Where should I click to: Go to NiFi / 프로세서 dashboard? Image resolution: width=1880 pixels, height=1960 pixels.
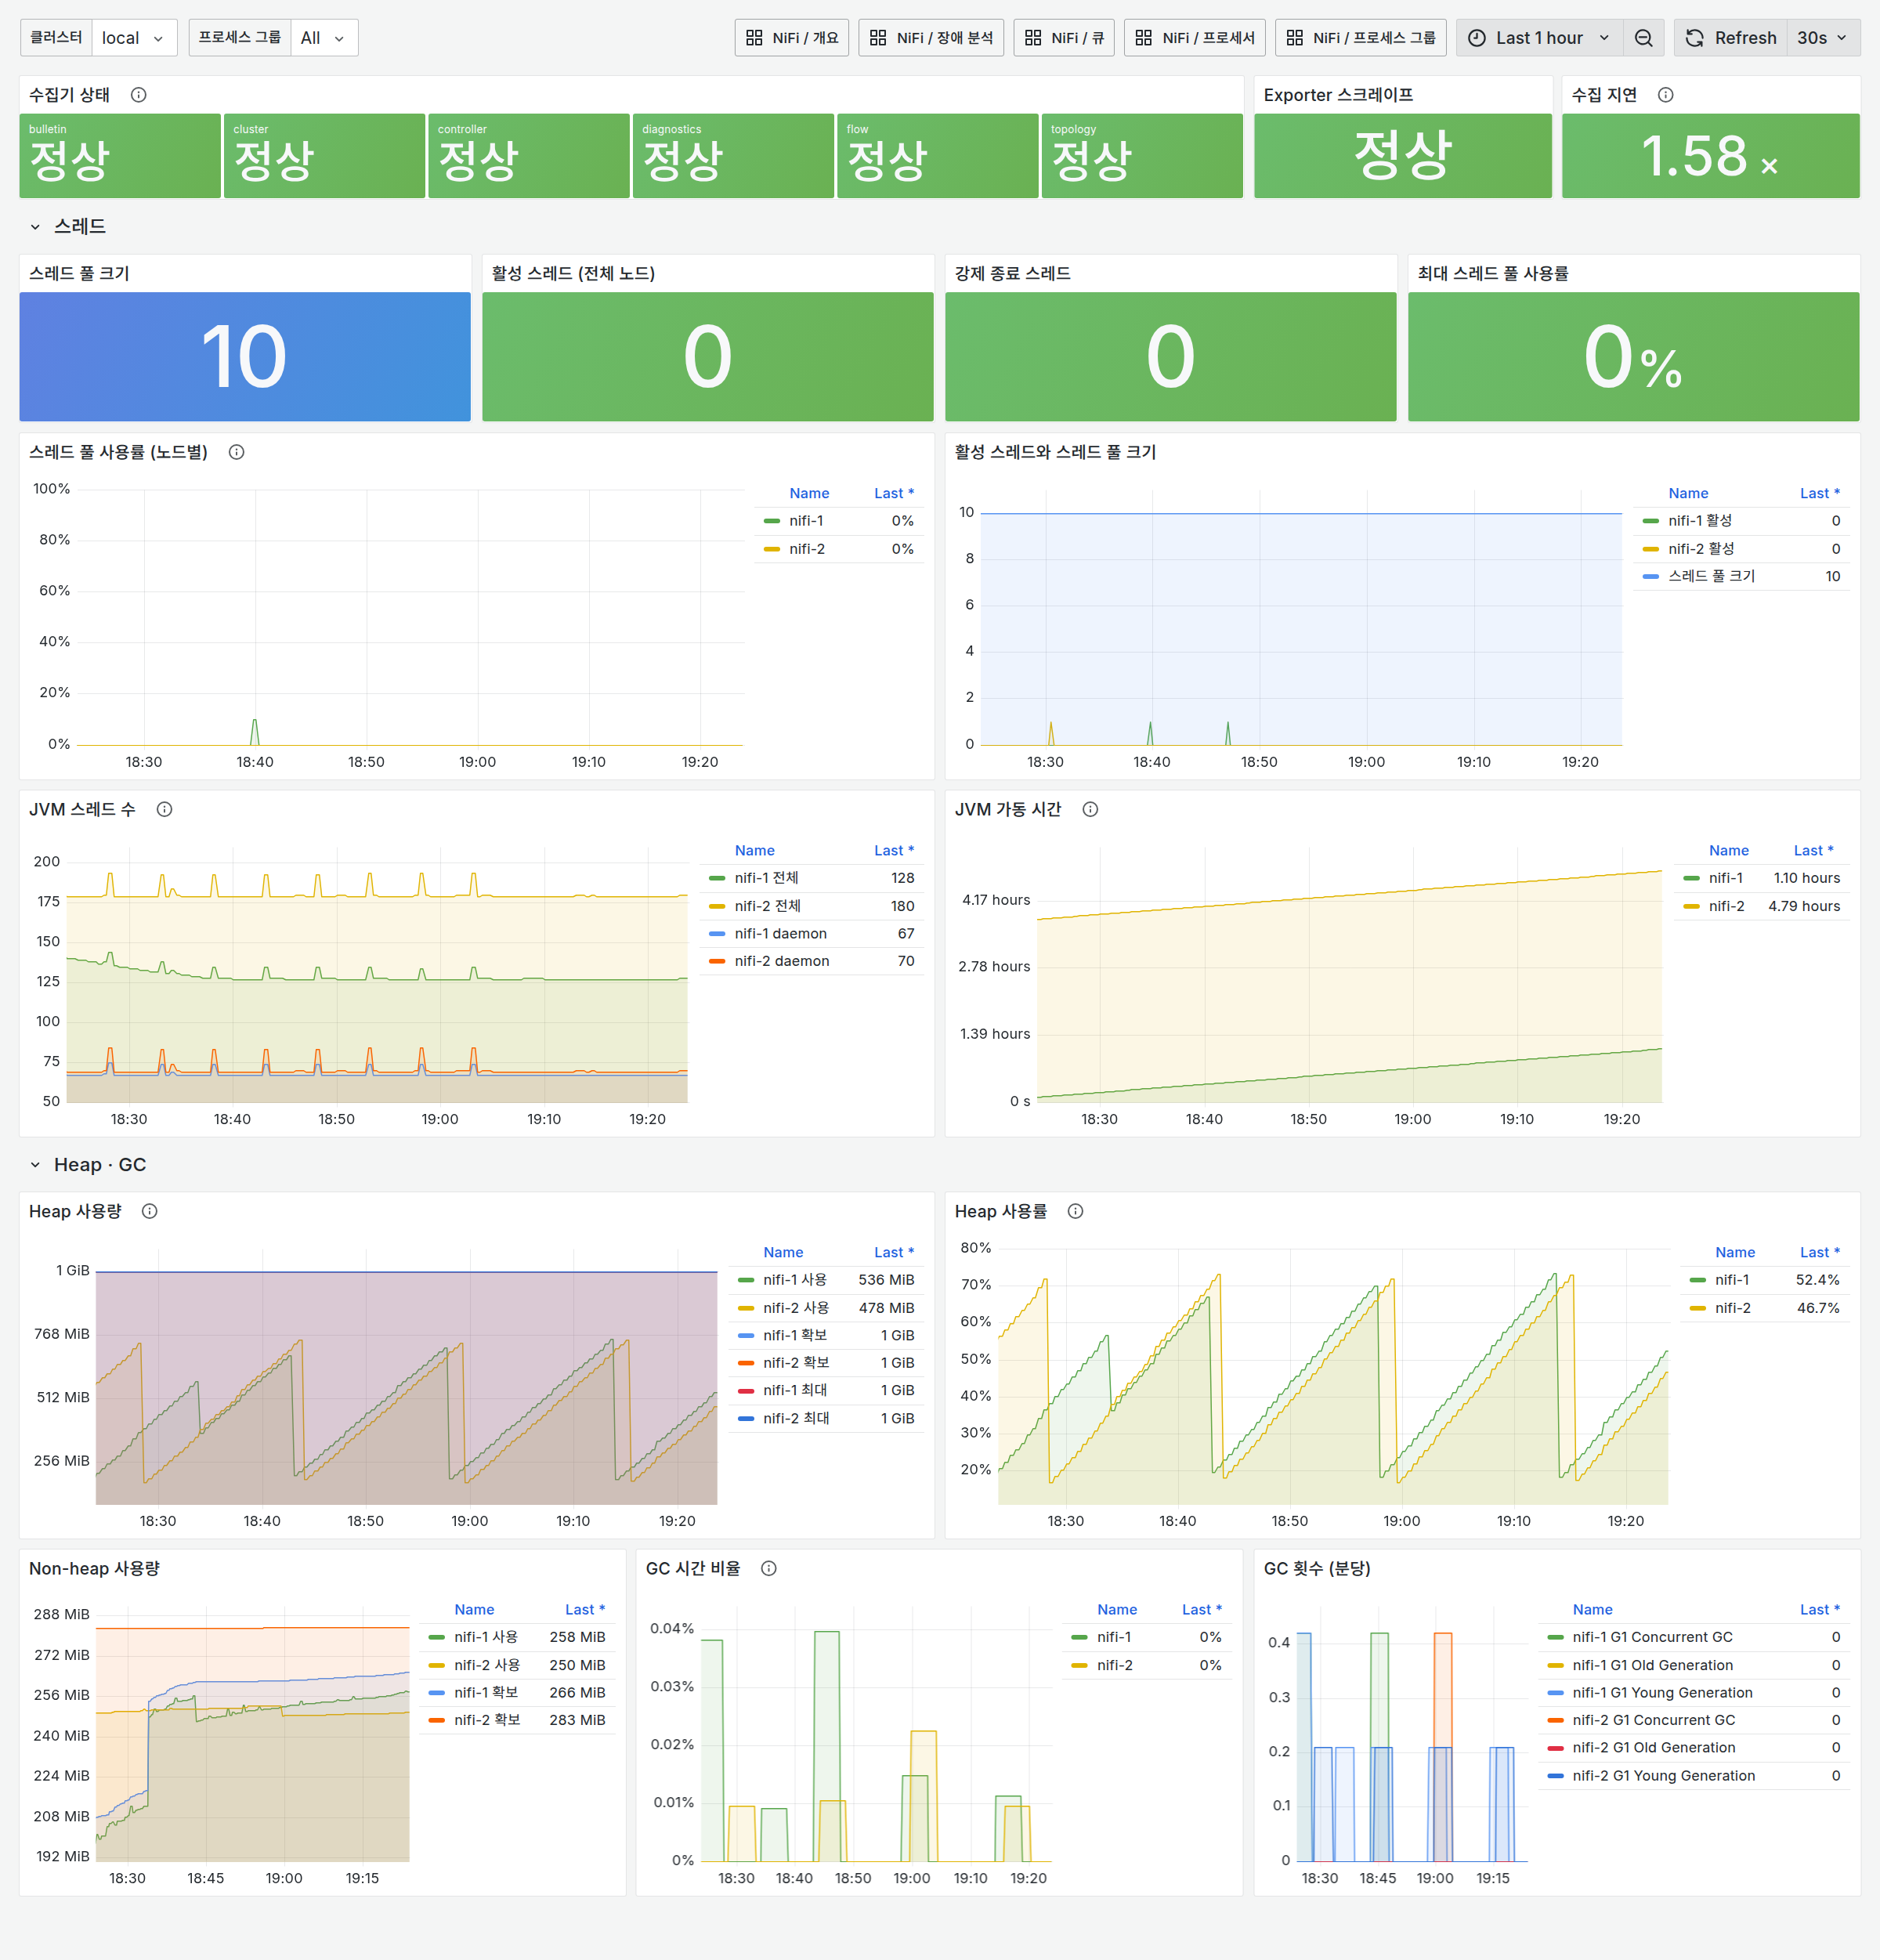(x=1195, y=38)
